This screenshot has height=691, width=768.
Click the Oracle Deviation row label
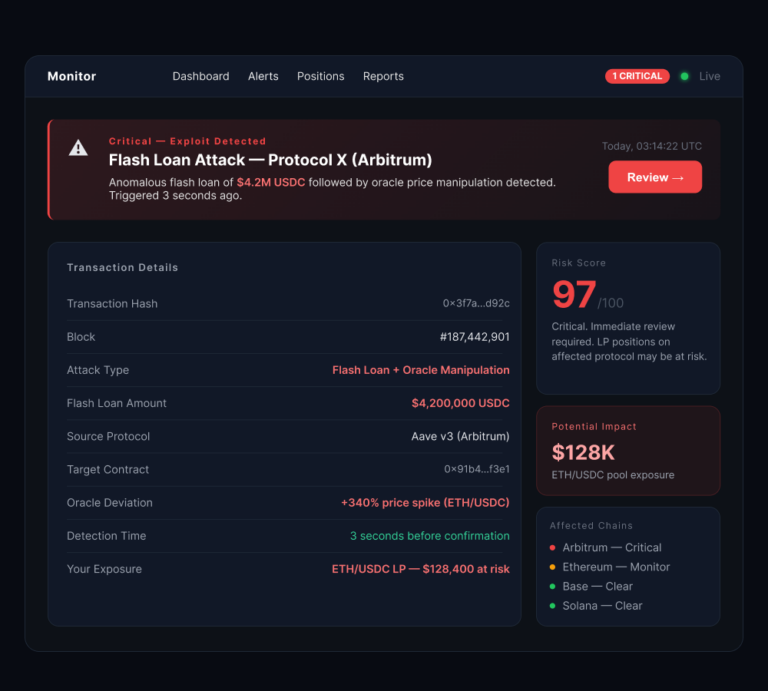pyautogui.click(x=110, y=502)
